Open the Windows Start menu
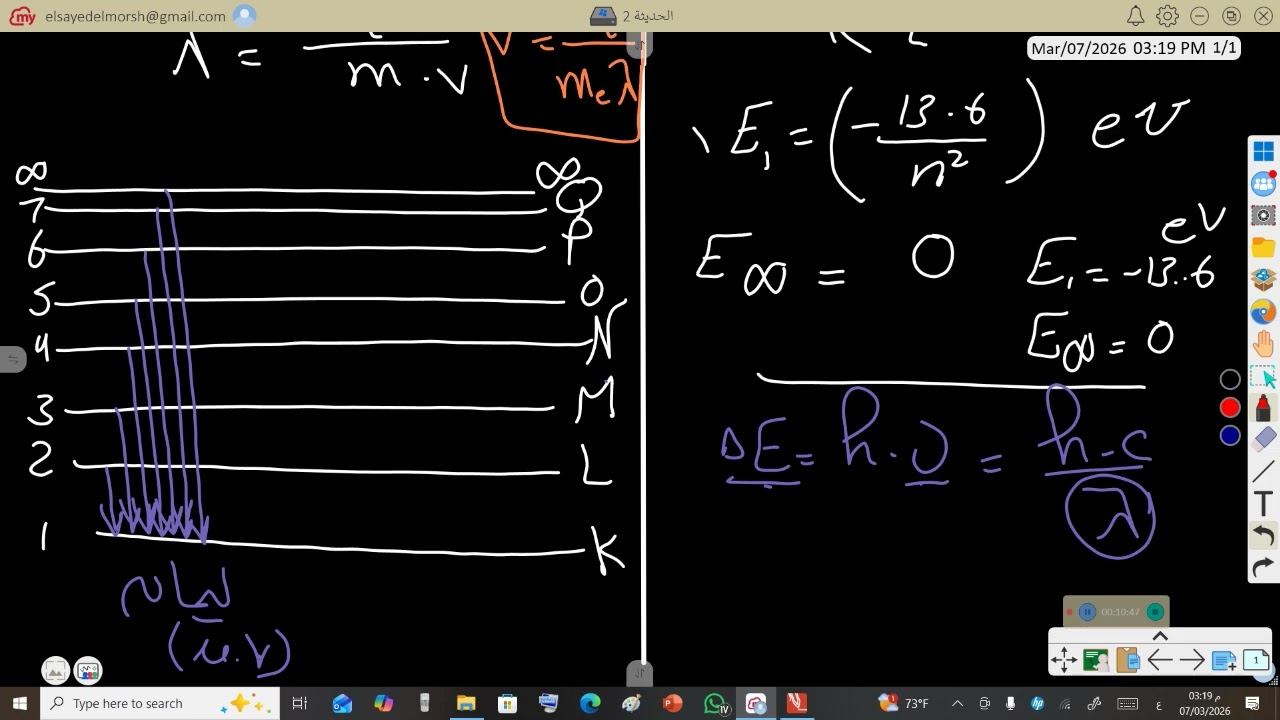 point(20,703)
